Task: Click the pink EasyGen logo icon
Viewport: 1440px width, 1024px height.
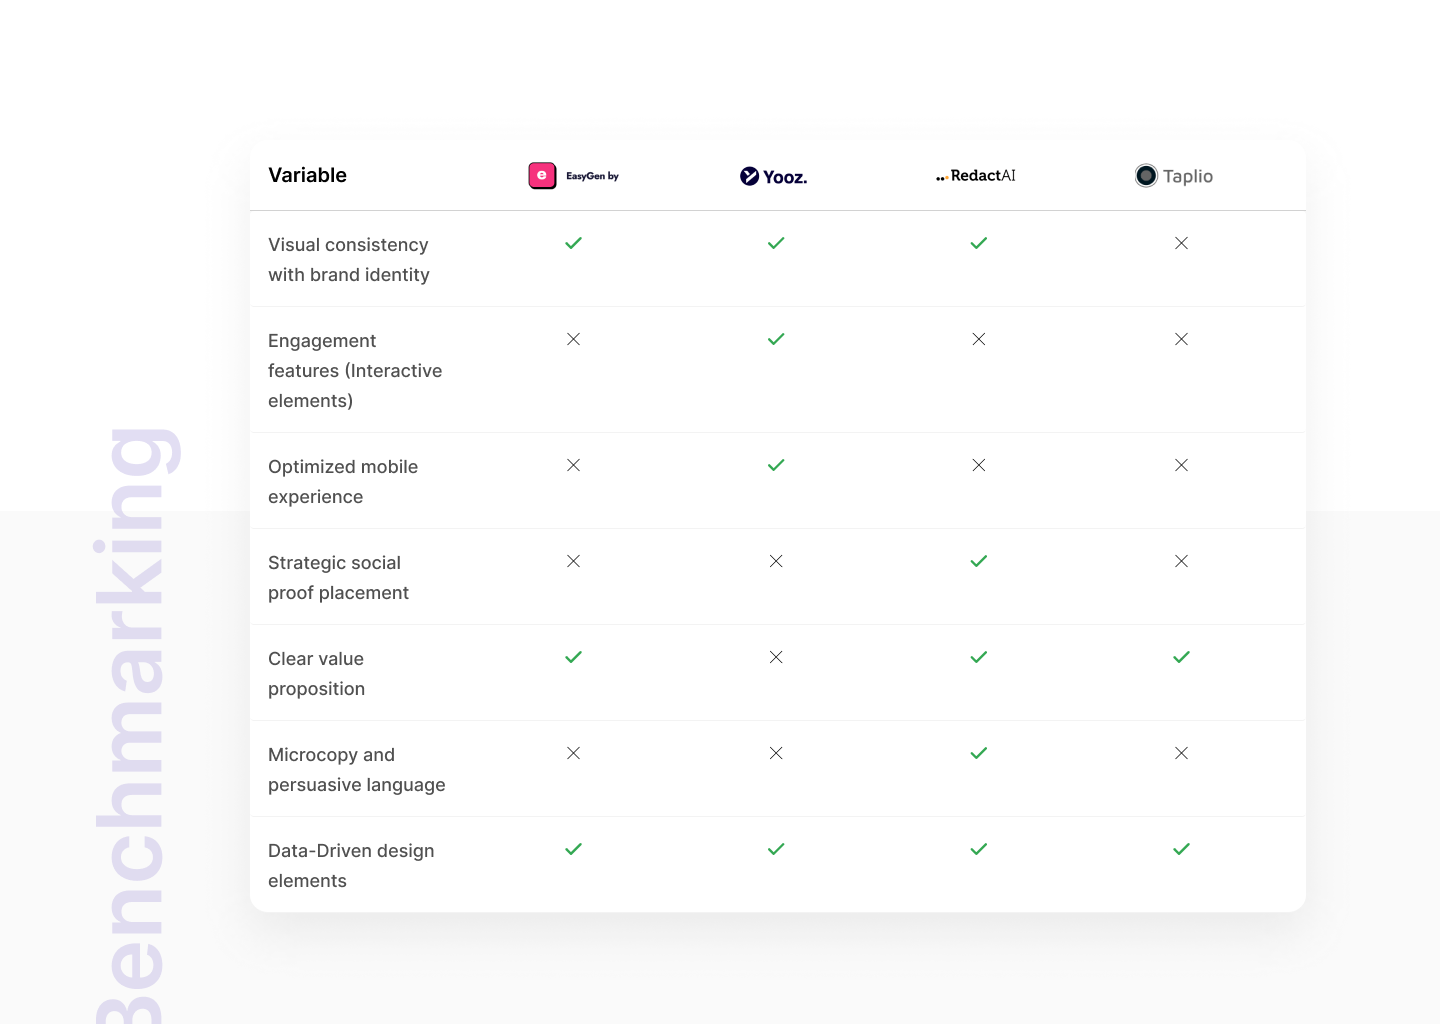Action: coord(542,176)
